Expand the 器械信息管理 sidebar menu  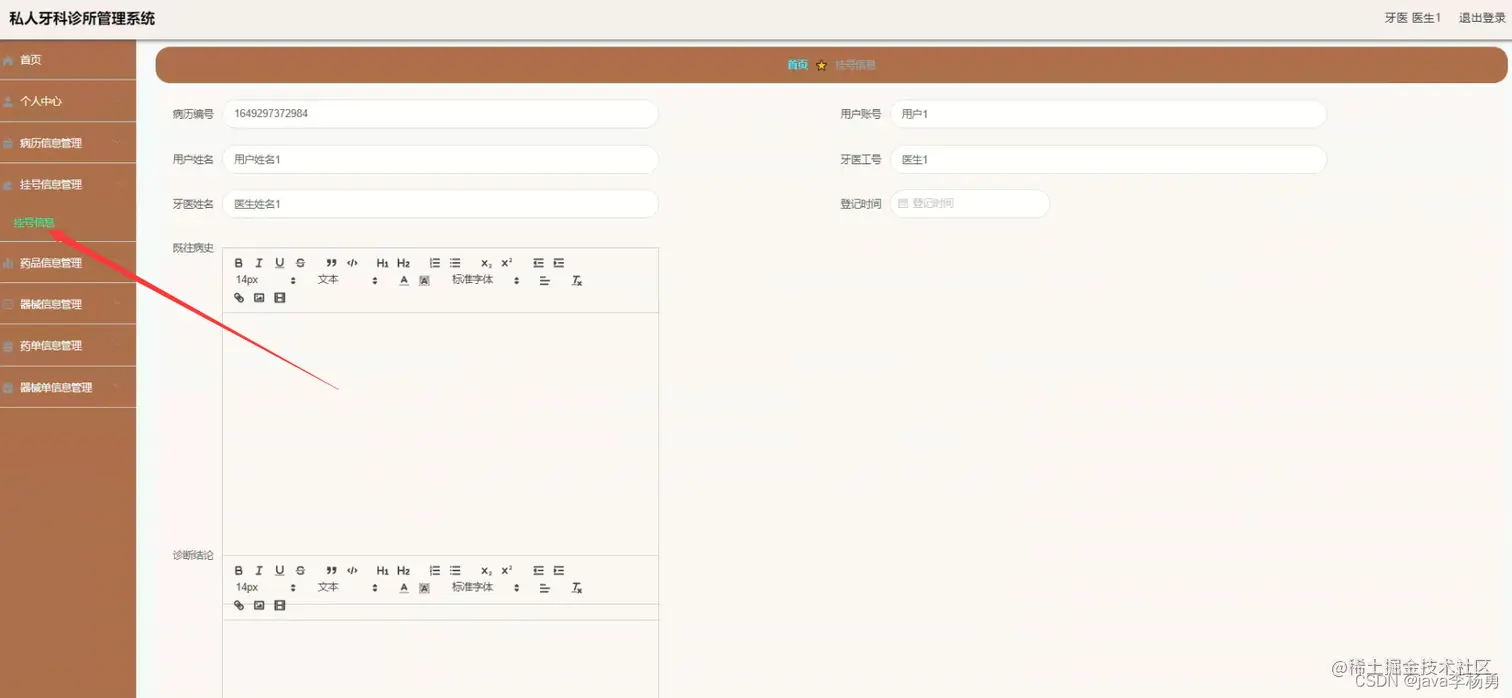(x=68, y=304)
